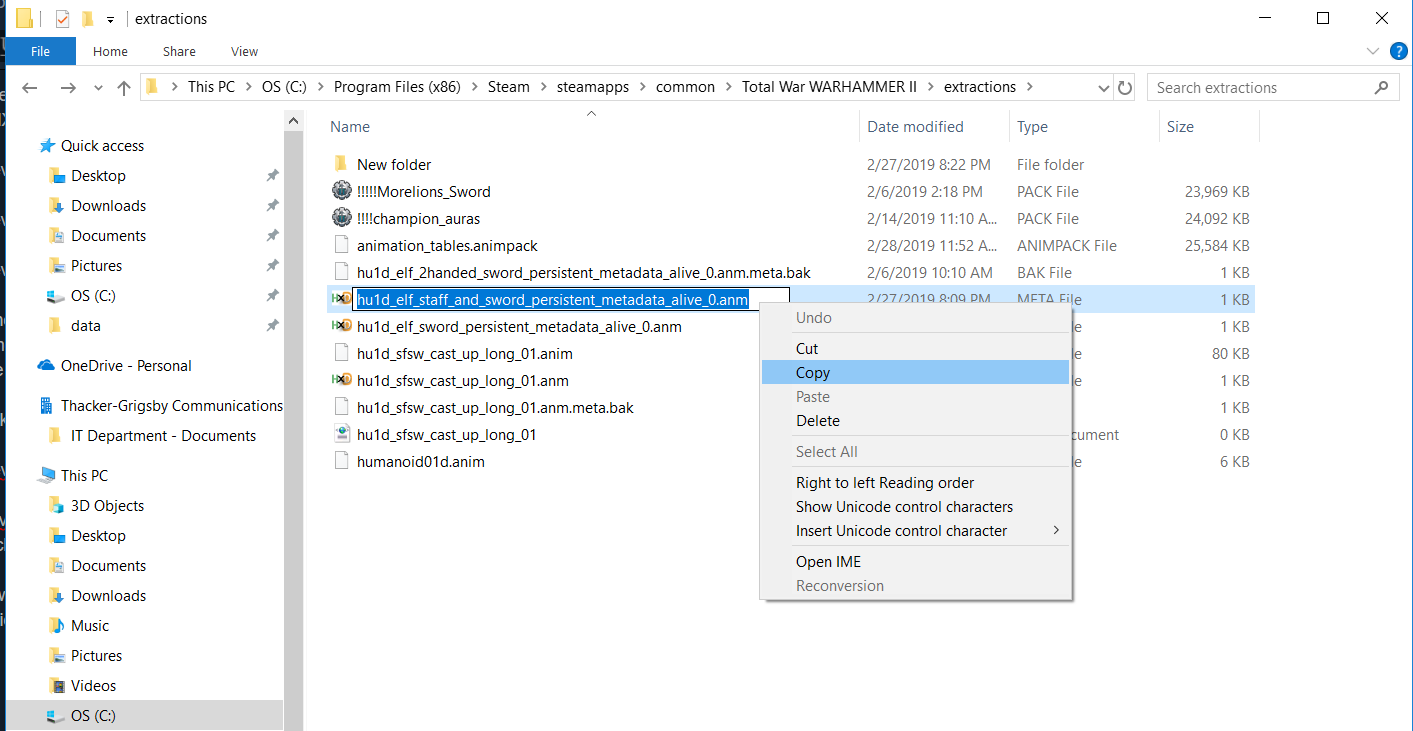1413x731 pixels.
Task: Sort by Date modified column header
Action: coord(915,127)
